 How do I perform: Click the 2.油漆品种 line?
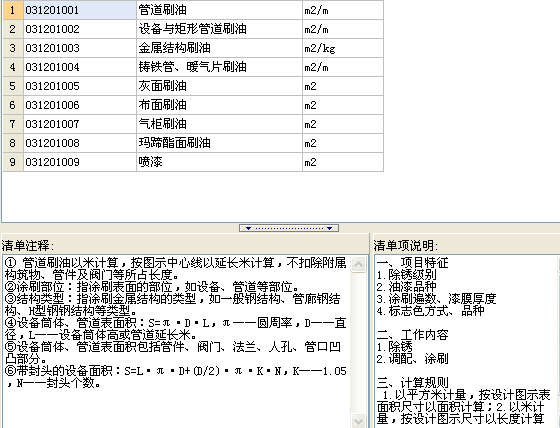coord(406,287)
